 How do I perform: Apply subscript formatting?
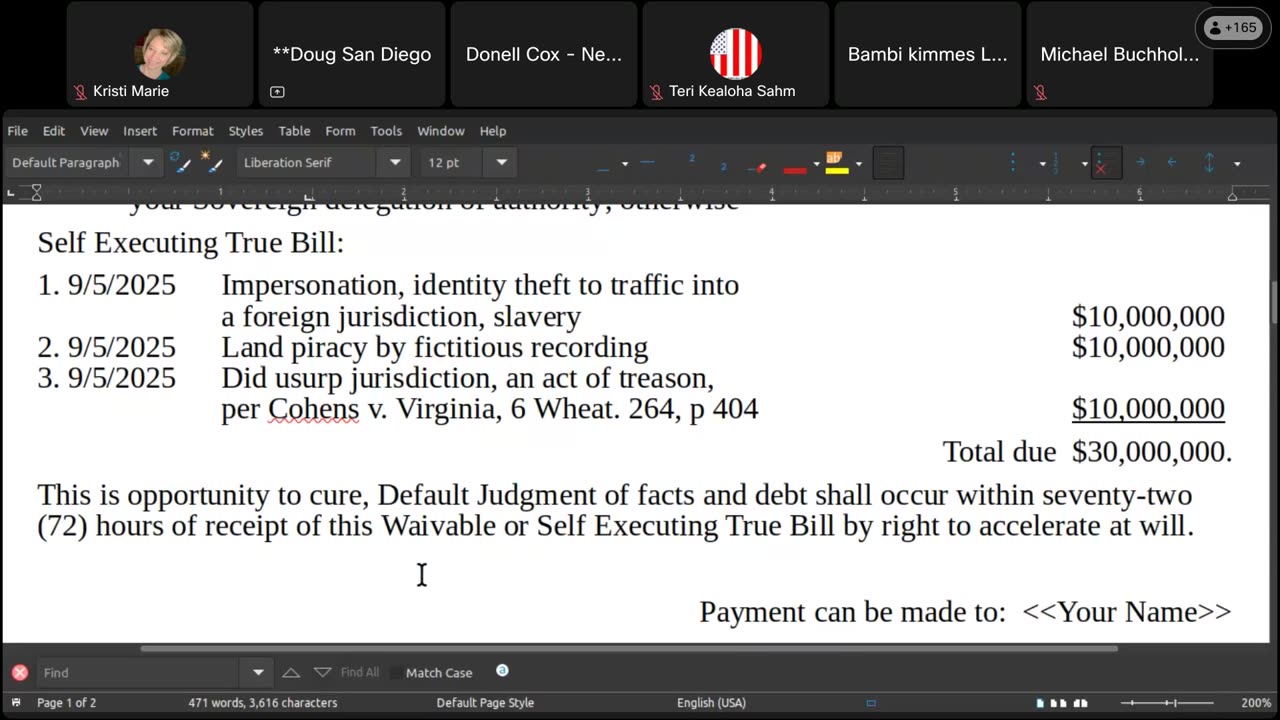click(x=723, y=165)
